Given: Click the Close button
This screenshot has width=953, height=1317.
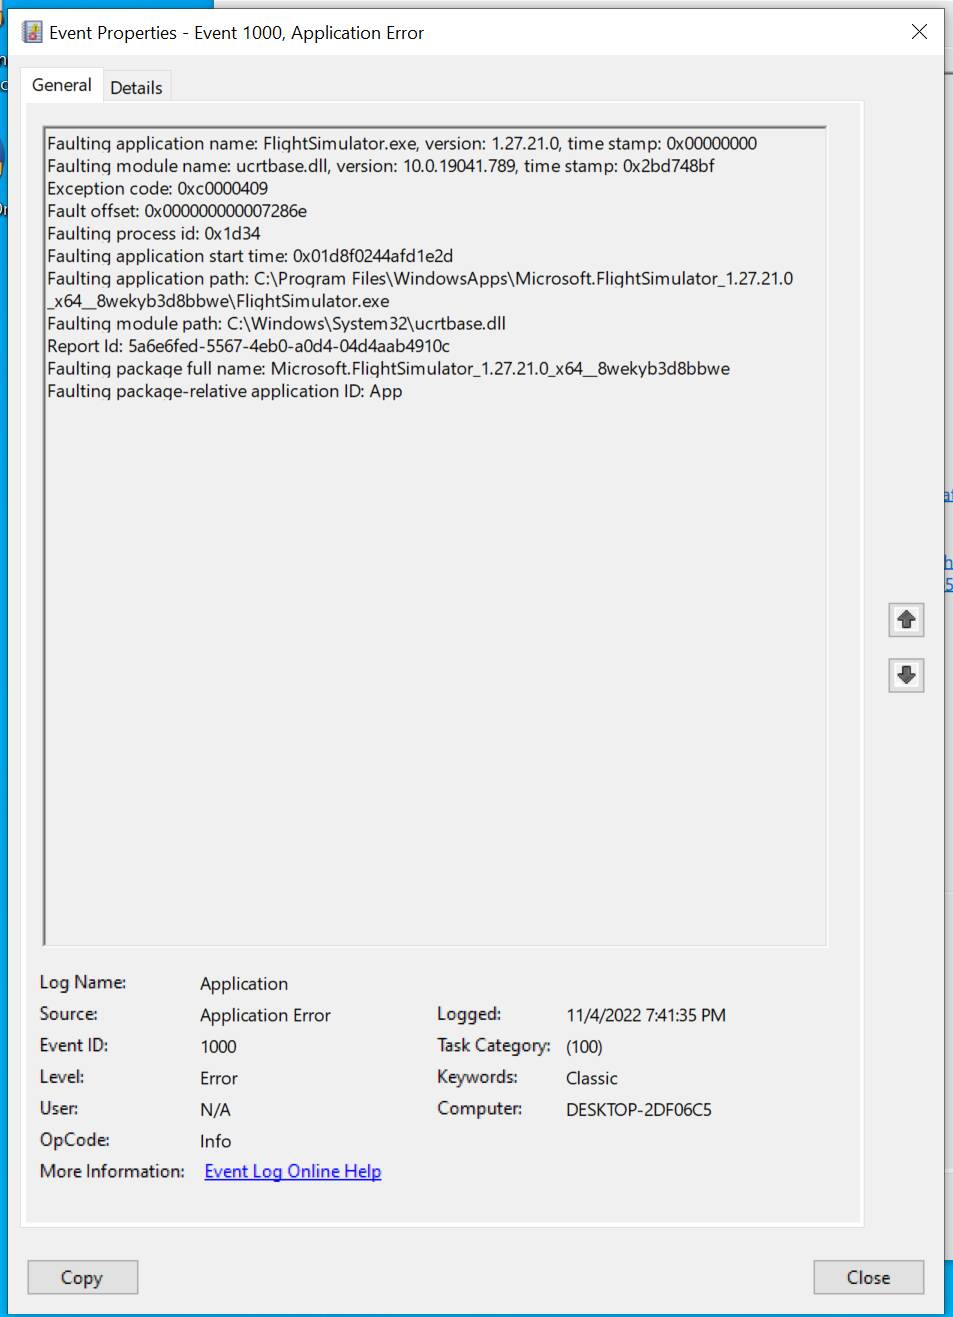Looking at the screenshot, I should coord(868,1277).
